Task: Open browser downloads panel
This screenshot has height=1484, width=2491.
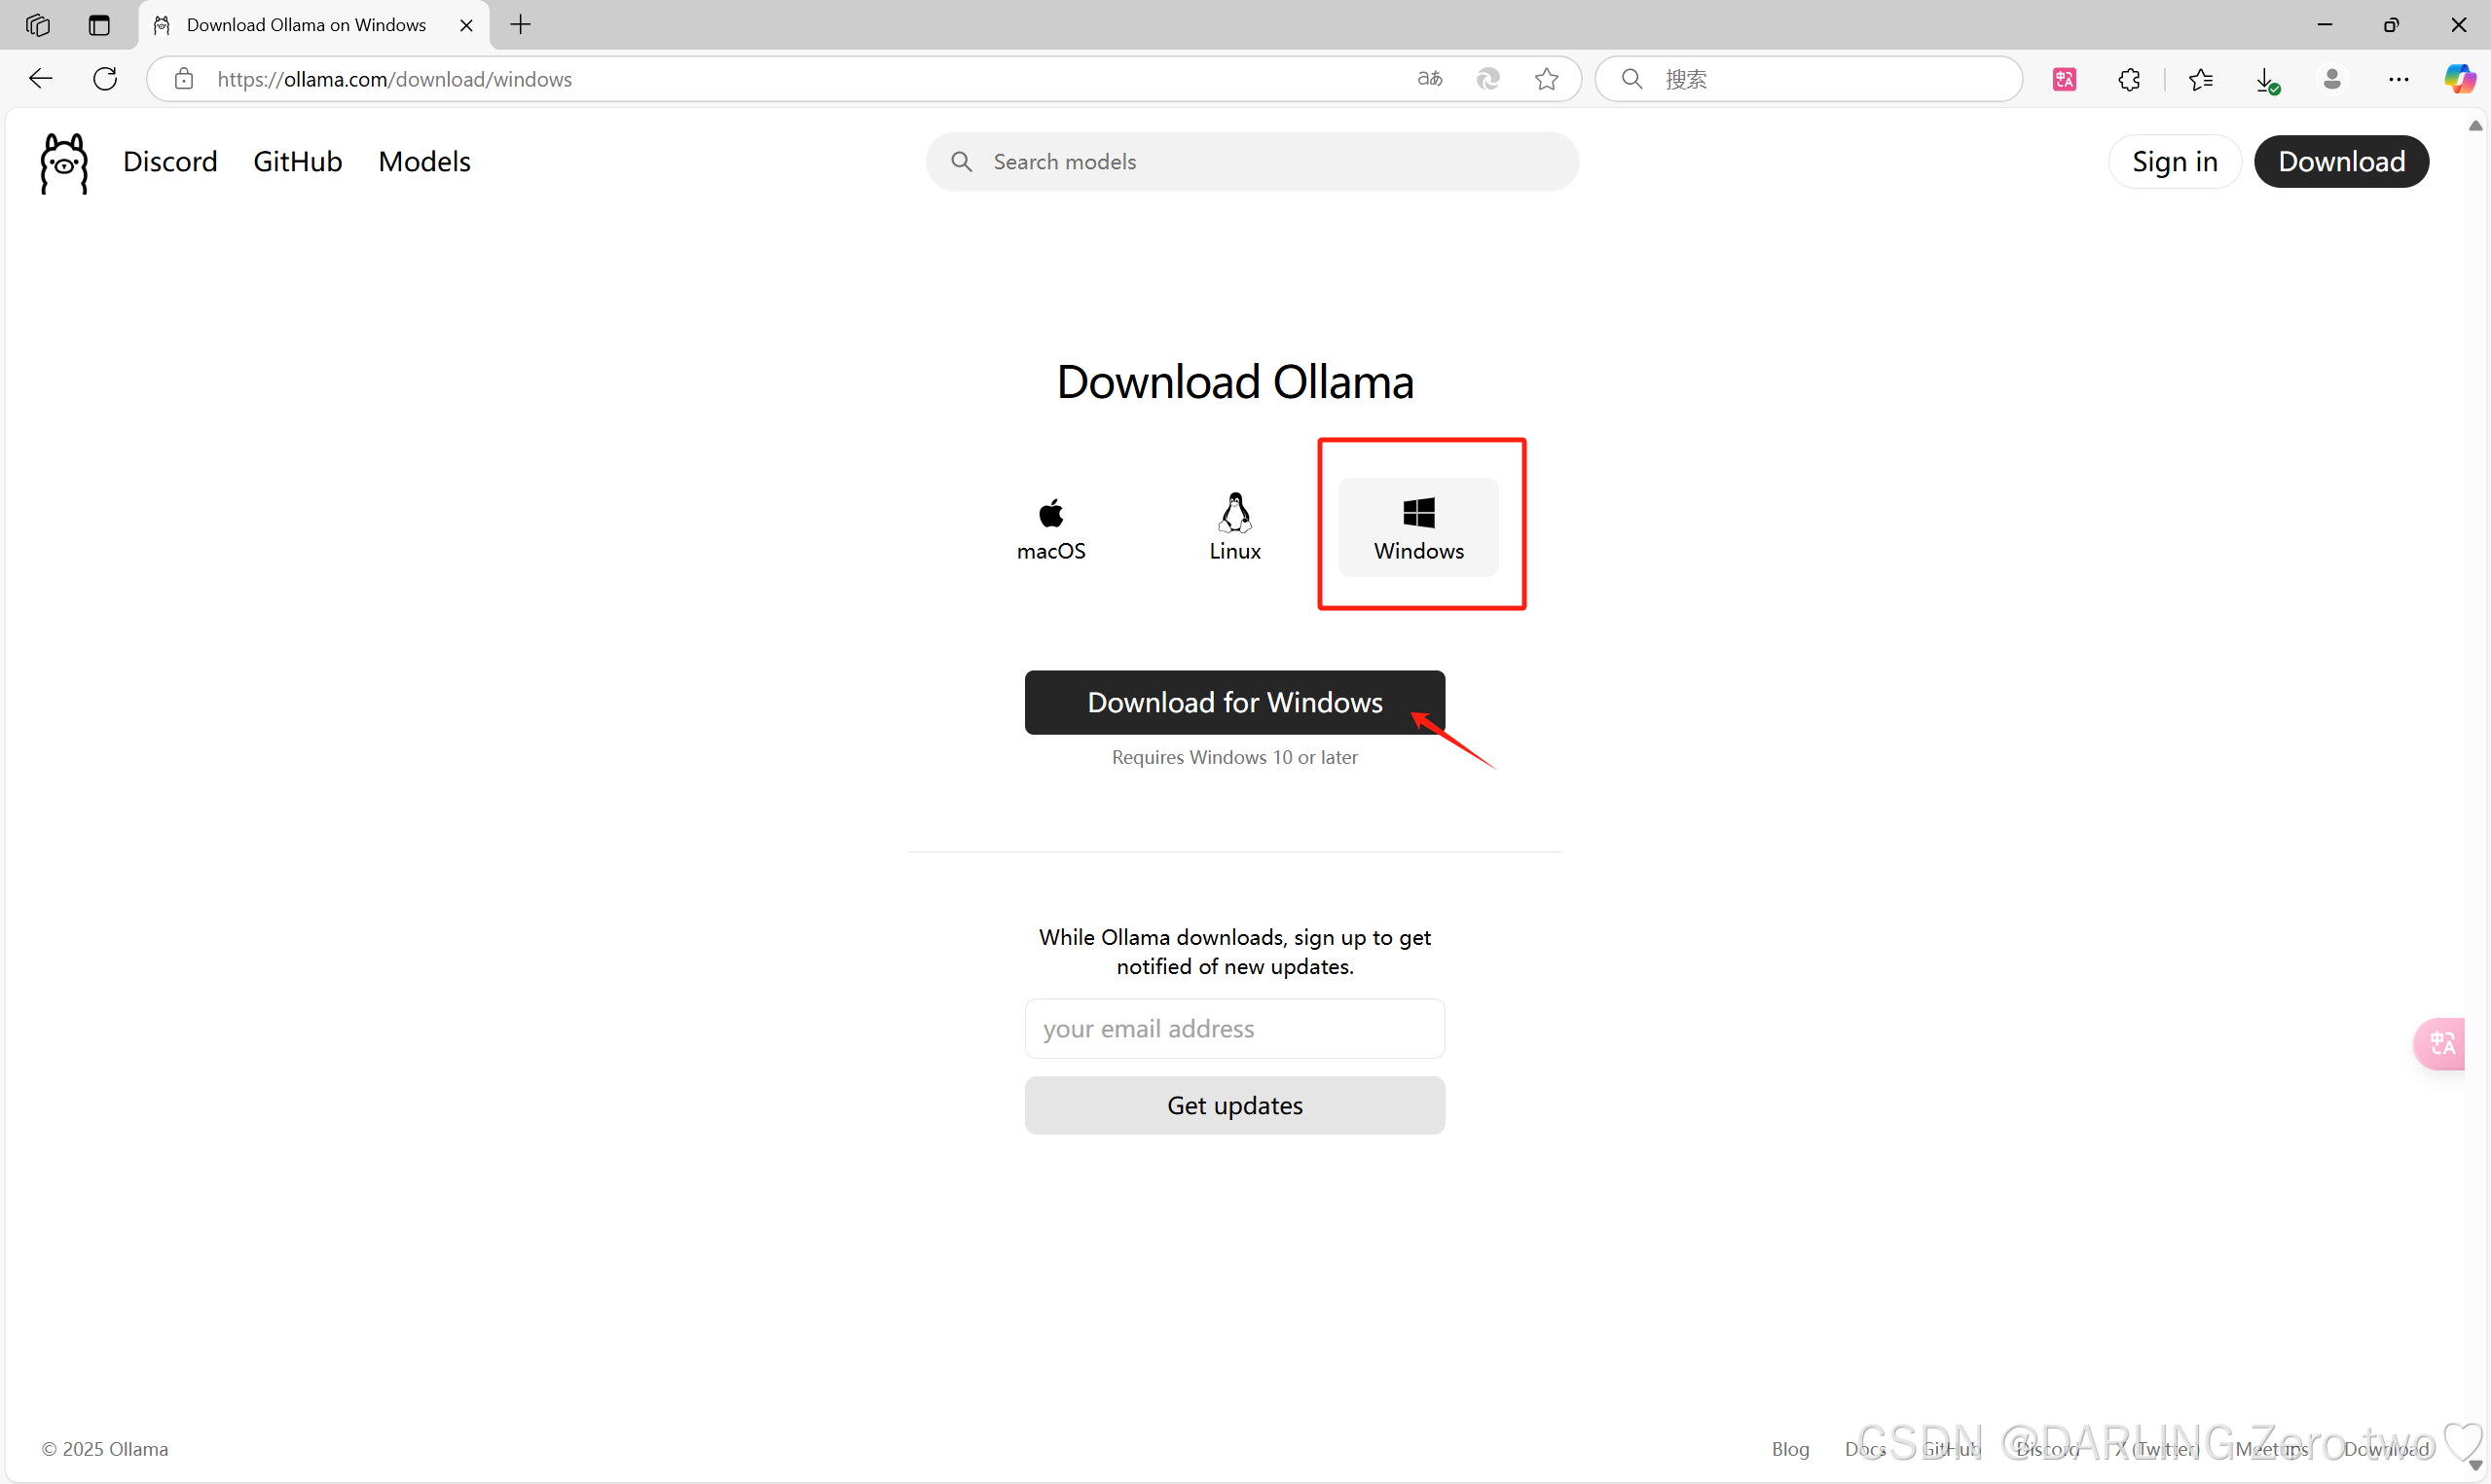Action: pos(2266,79)
